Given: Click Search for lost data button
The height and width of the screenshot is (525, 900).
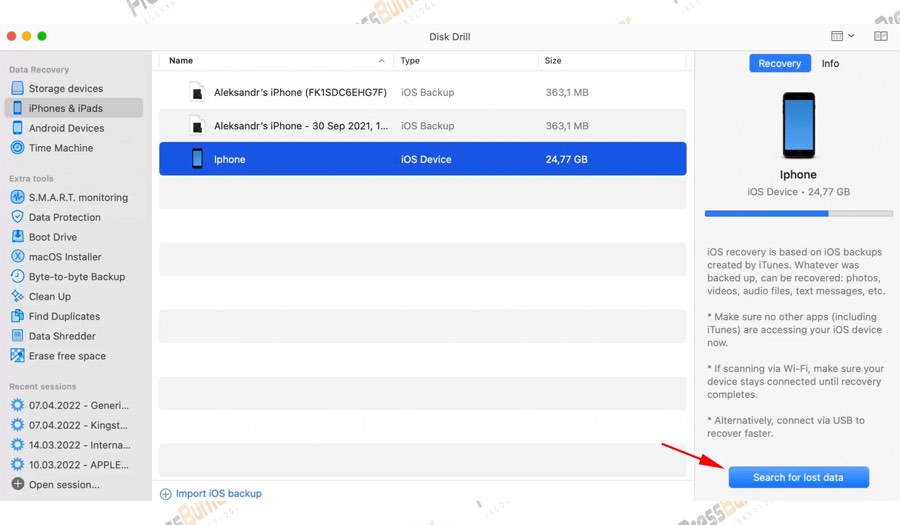Looking at the screenshot, I should (x=797, y=477).
